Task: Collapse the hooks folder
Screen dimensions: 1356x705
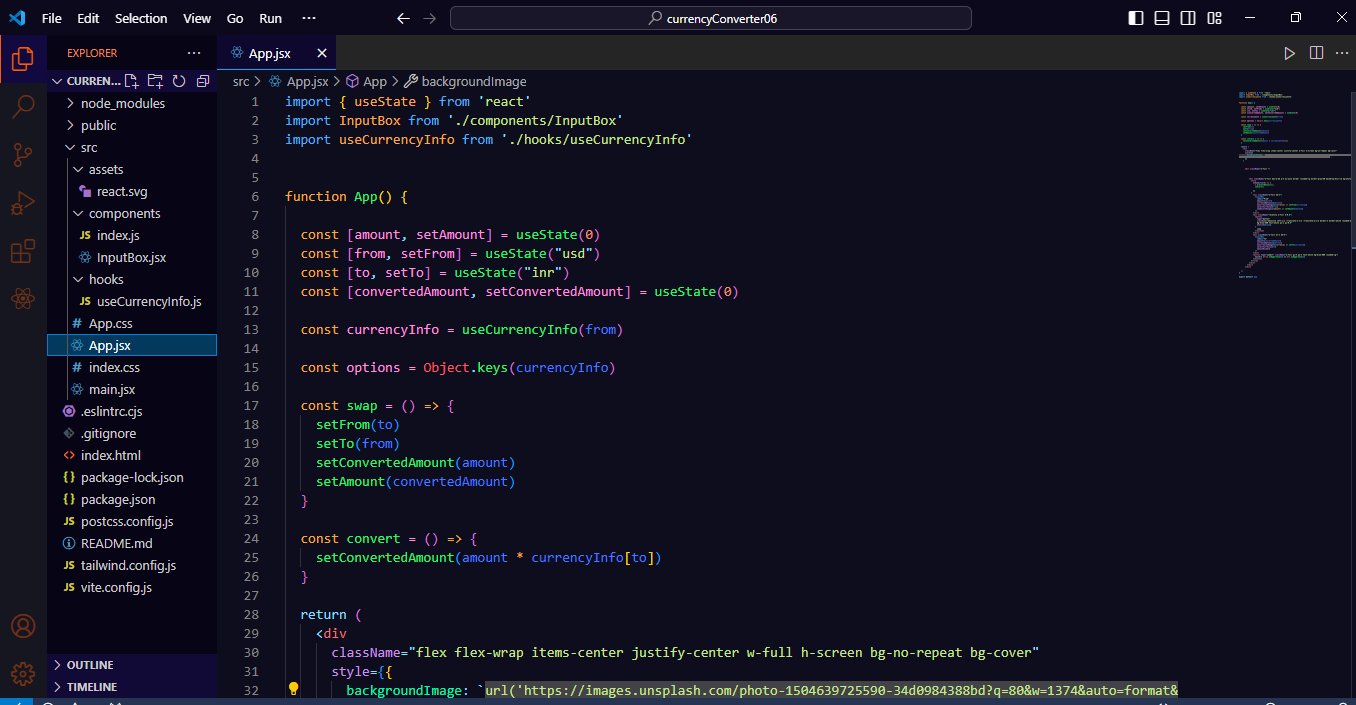Action: point(105,279)
